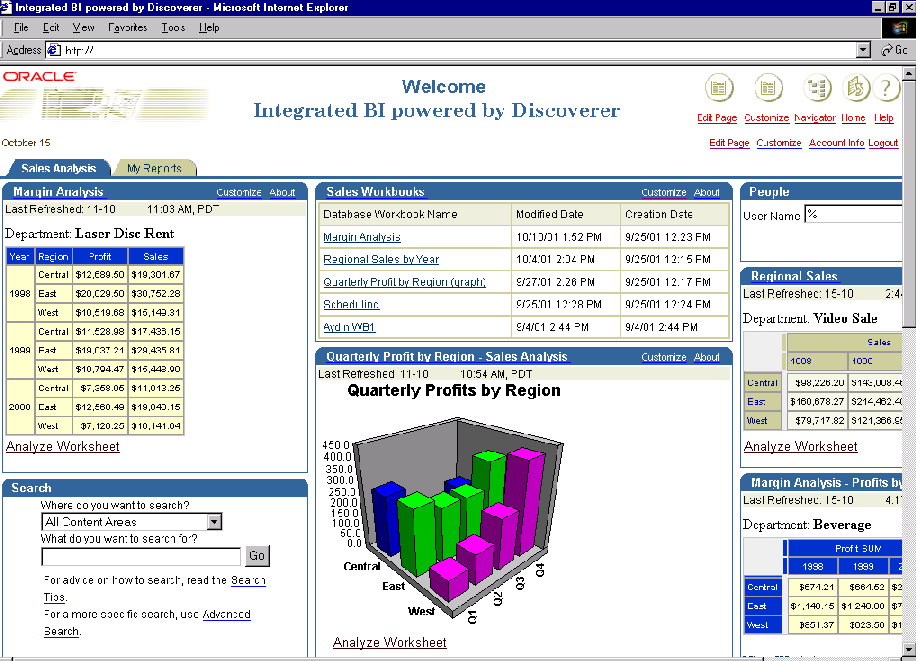Open the Help question mark icon
Viewport: 916px width, 661px height.
[x=886, y=88]
